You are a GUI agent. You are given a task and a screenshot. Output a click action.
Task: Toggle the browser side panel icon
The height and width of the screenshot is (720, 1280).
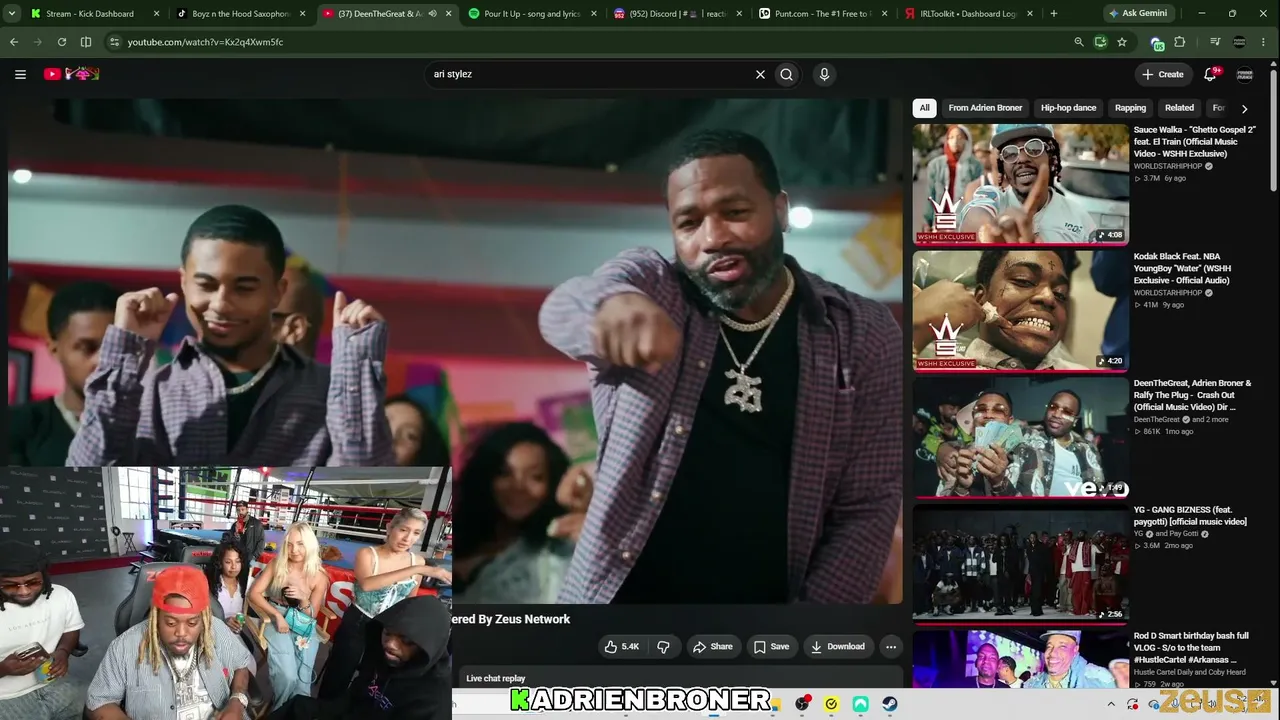click(86, 42)
